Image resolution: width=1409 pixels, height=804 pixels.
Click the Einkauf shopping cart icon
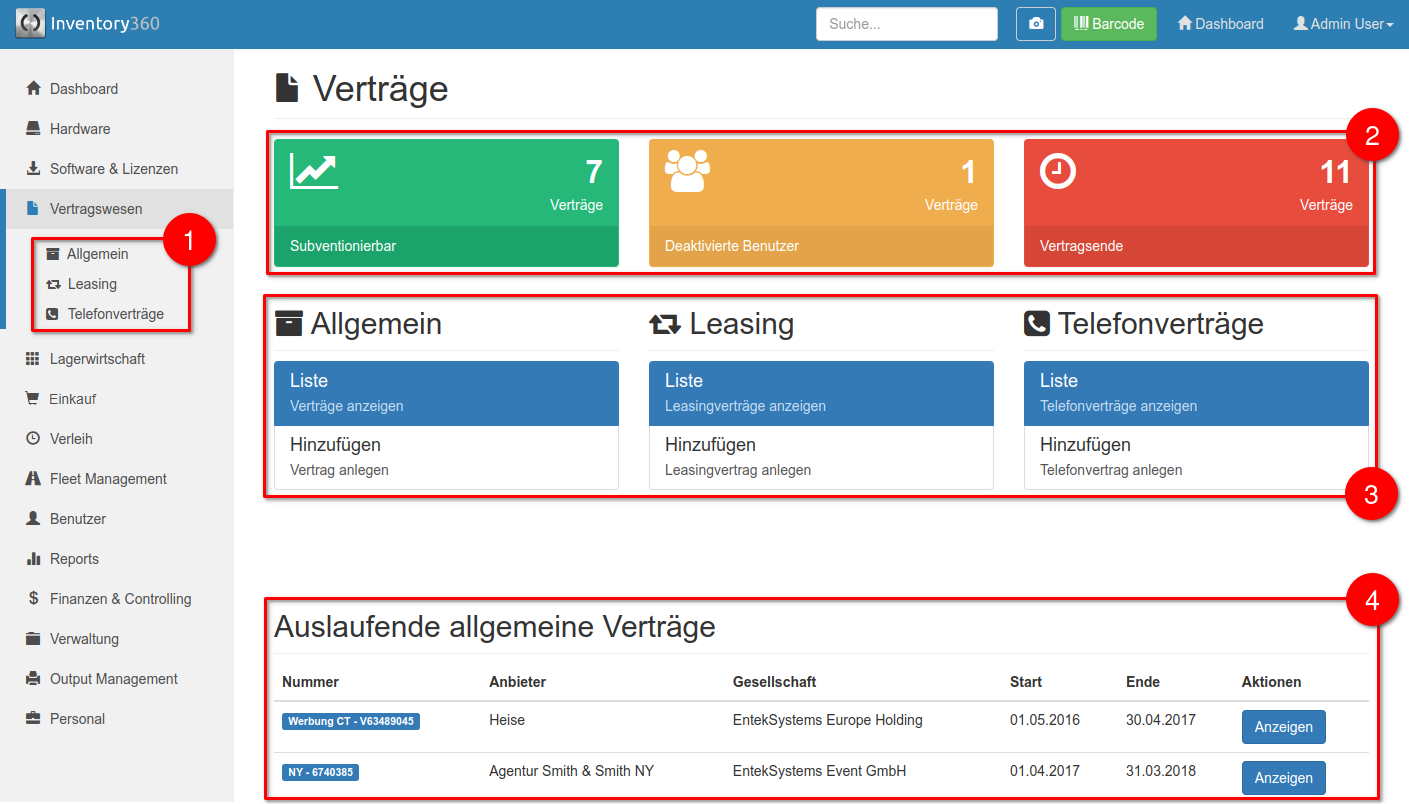tap(33, 399)
